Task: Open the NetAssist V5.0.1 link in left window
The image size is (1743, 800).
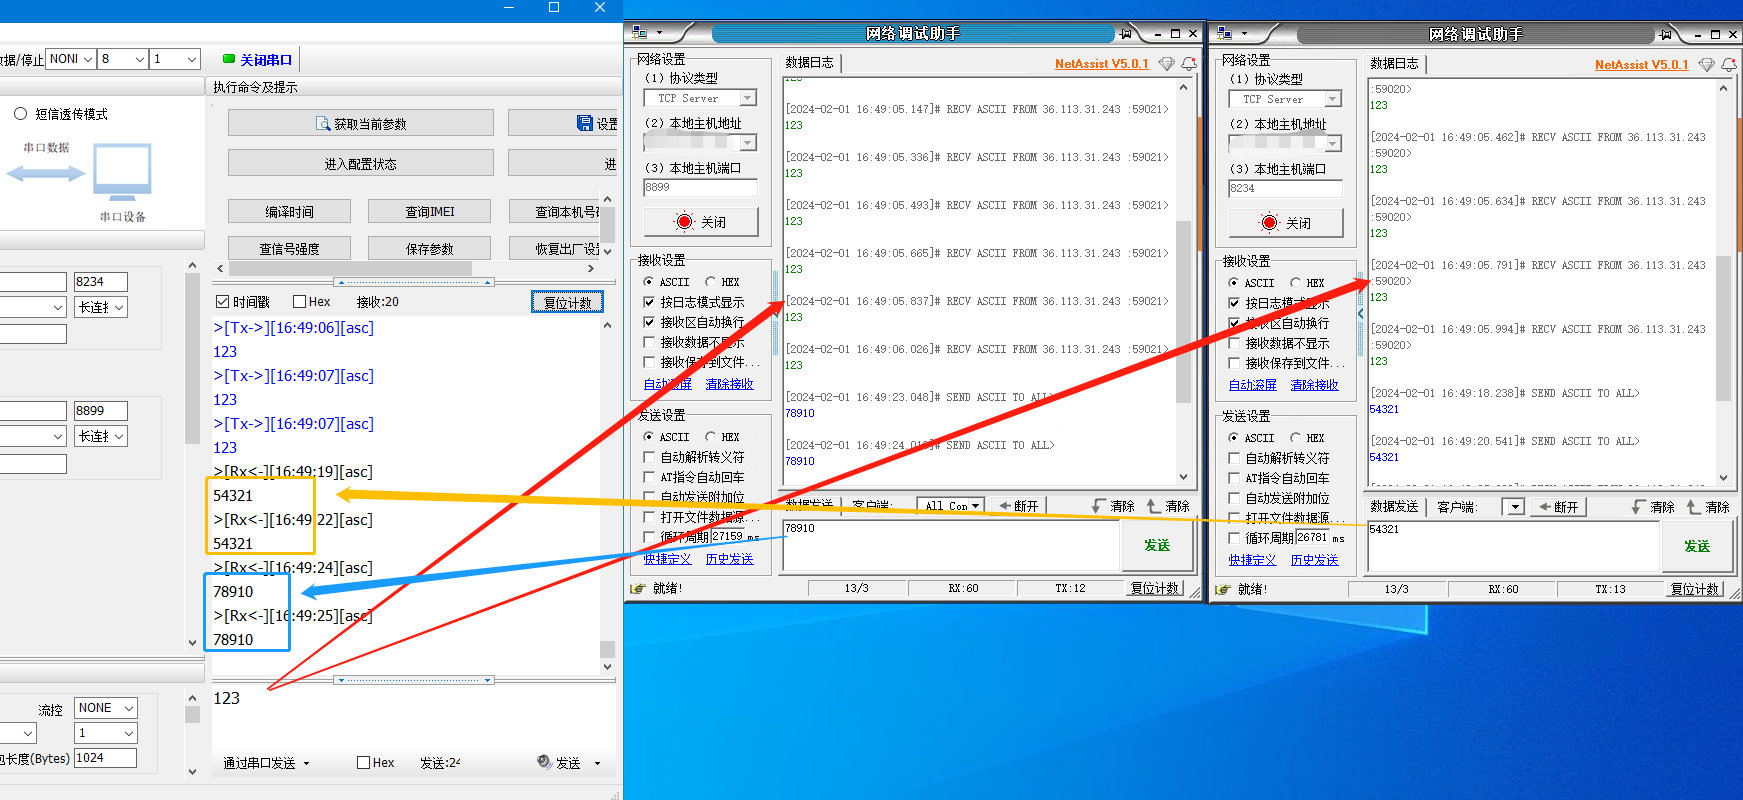Action: click(x=1101, y=64)
